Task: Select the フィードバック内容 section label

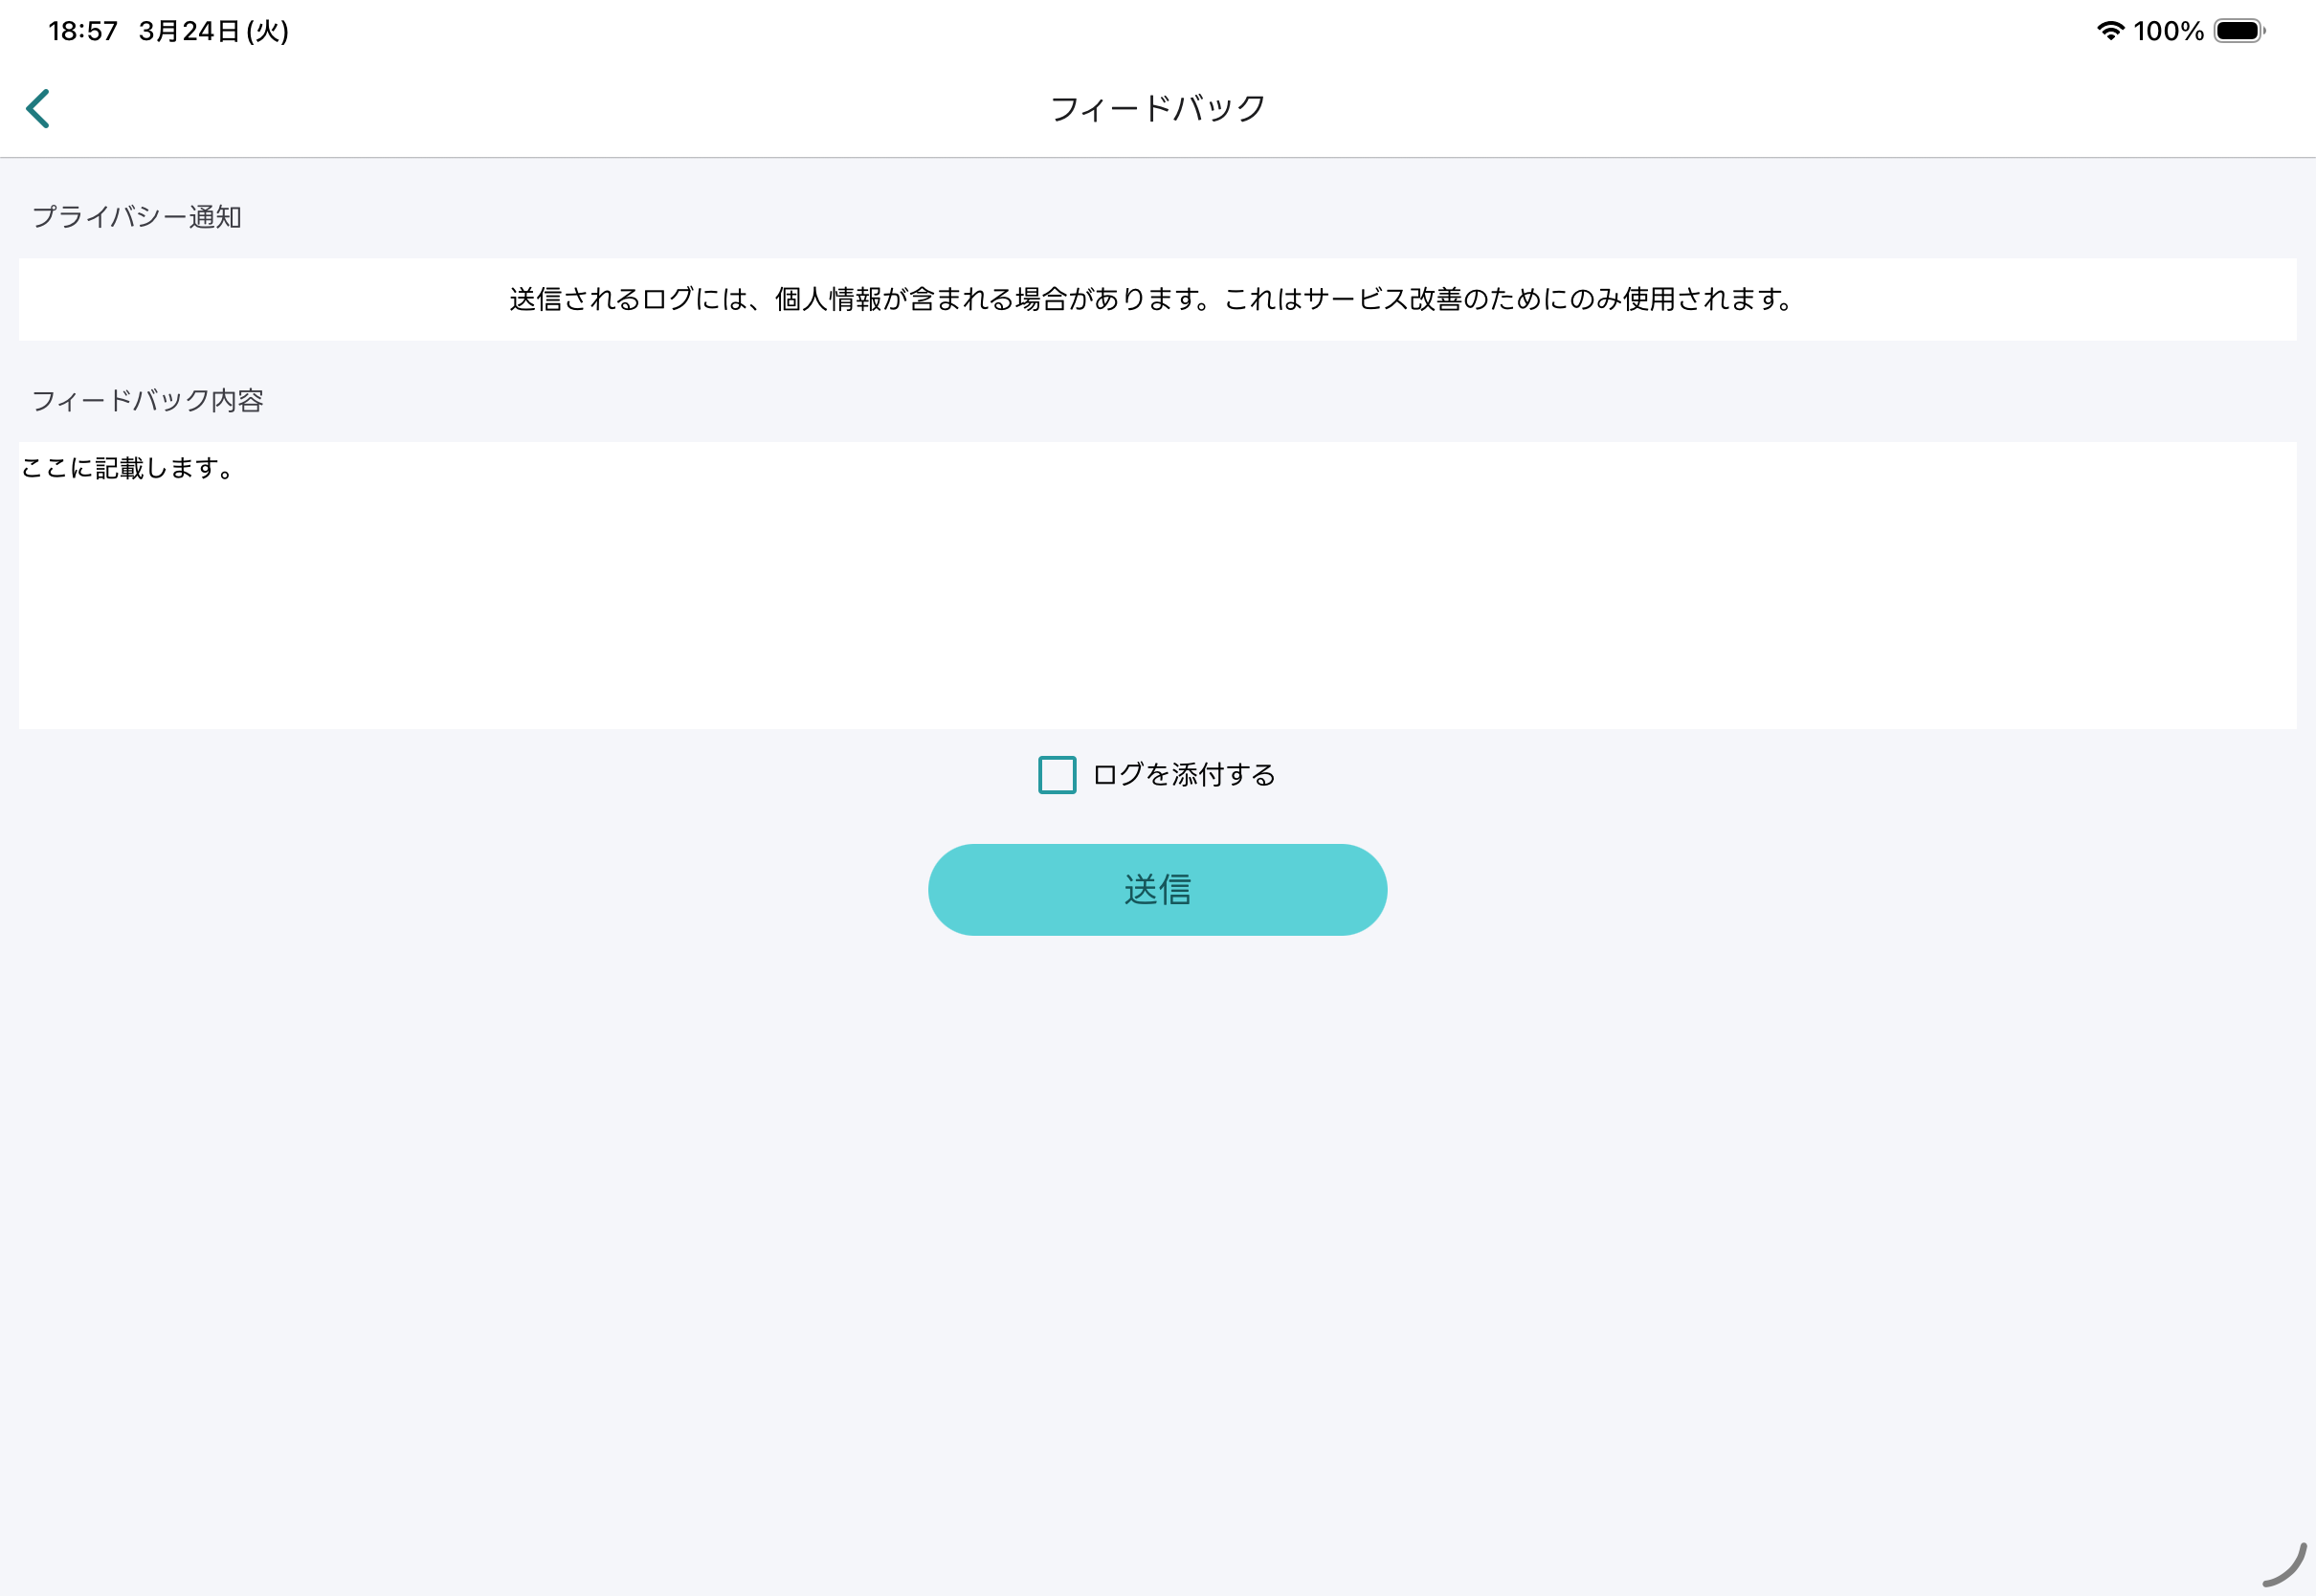Action: pos(148,401)
